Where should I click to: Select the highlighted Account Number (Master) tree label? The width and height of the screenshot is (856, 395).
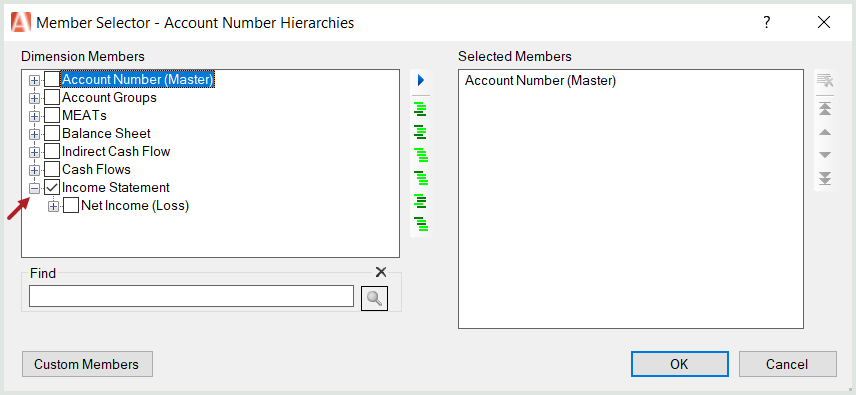click(x=137, y=80)
